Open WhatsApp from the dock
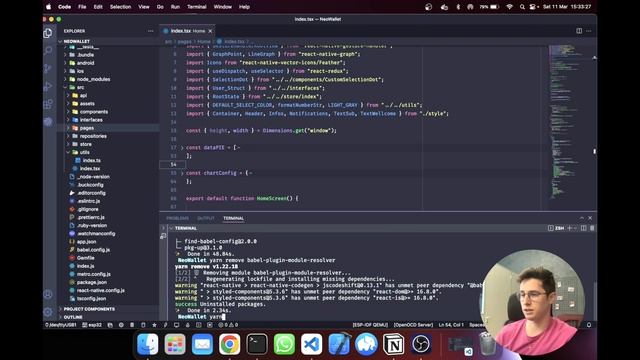The width and height of the screenshot is (640, 360). coord(284,344)
